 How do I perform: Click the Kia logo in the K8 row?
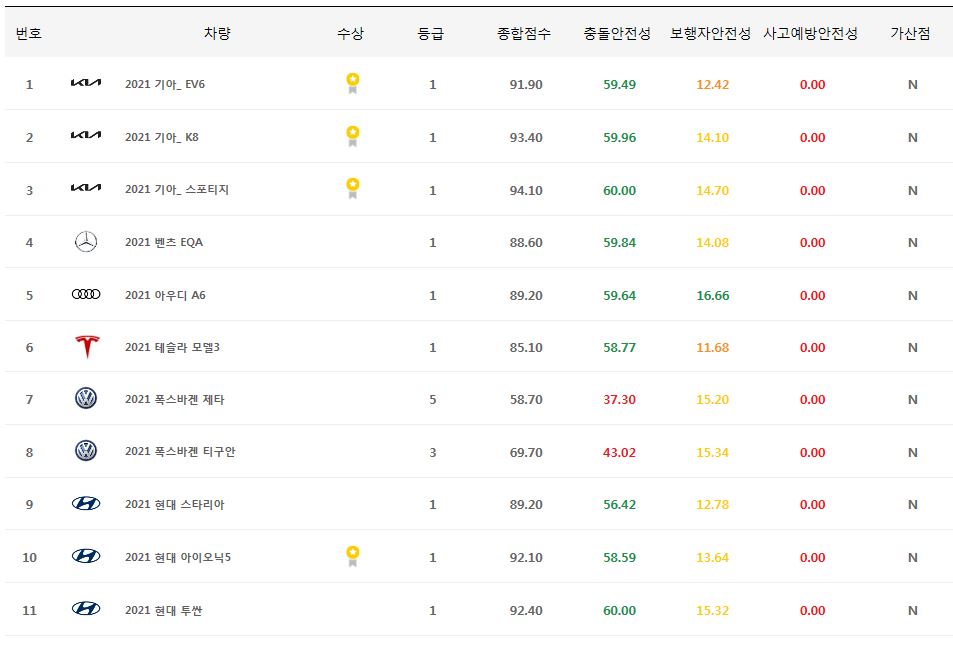tap(86, 136)
